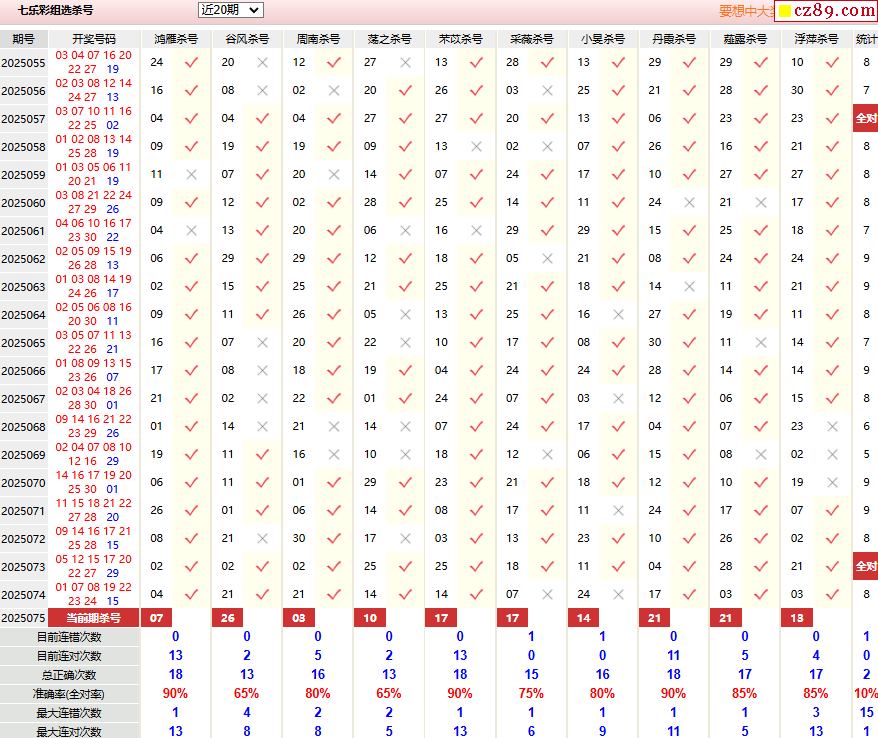This screenshot has height=738, width=878.
Task: Select period number 2025075
Action: pos(24,618)
